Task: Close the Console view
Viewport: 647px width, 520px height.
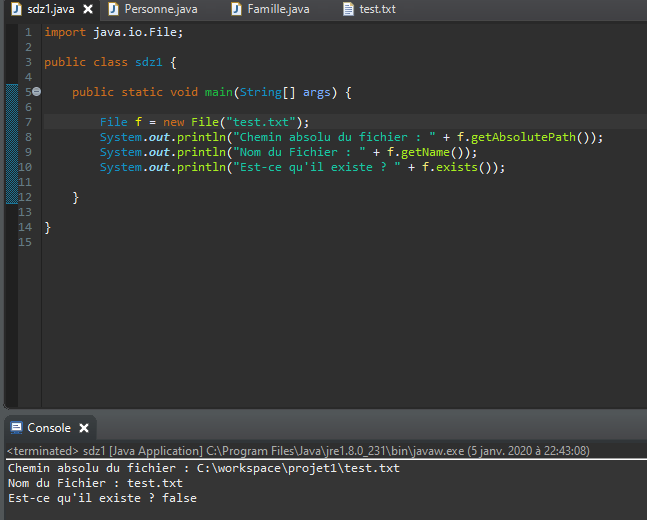Action: 84,428
